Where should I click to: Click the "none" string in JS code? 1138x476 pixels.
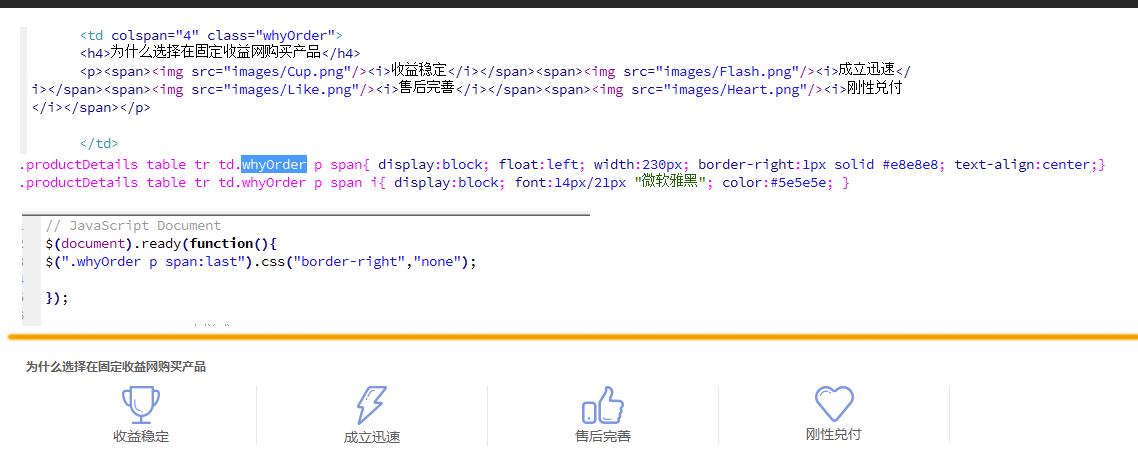pyautogui.click(x=438, y=262)
